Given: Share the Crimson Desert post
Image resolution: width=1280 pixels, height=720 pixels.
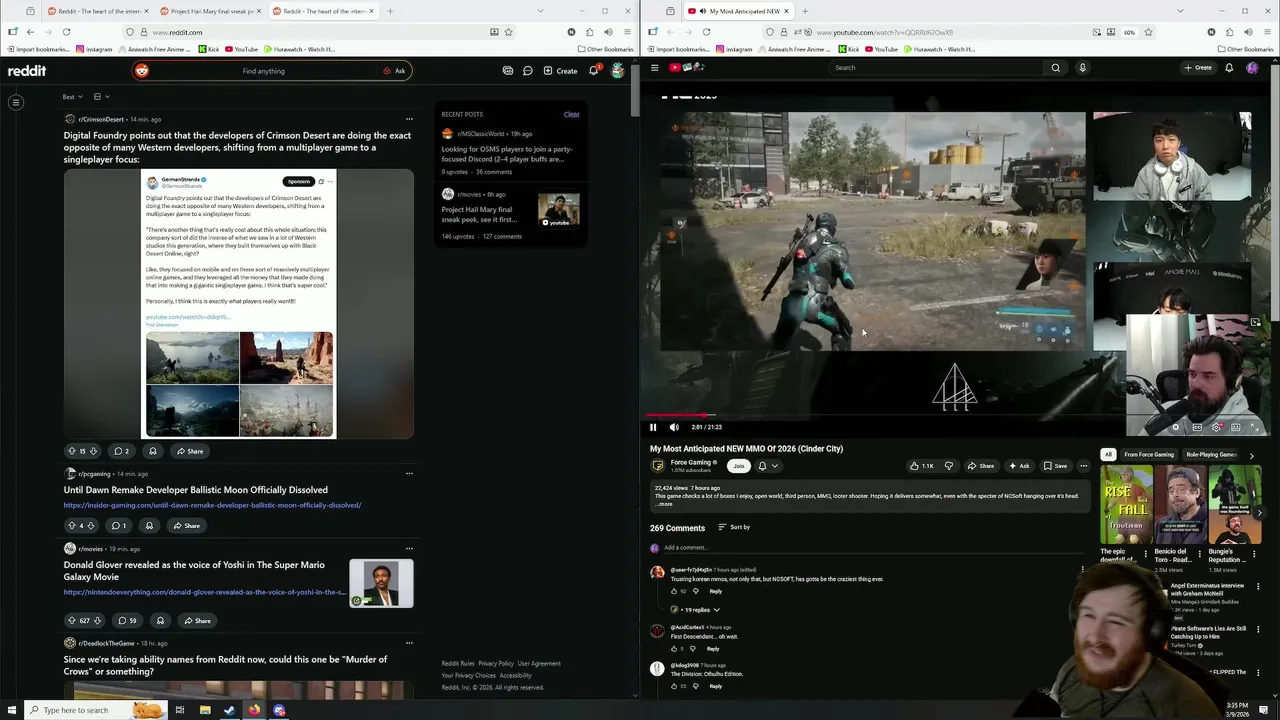Looking at the screenshot, I should [189, 451].
